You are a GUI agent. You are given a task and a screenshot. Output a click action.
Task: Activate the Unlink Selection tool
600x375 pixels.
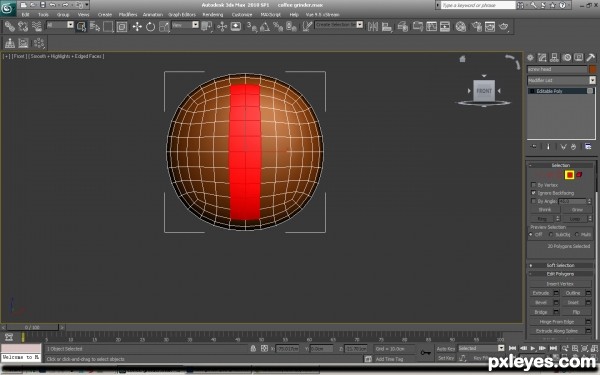23,26
